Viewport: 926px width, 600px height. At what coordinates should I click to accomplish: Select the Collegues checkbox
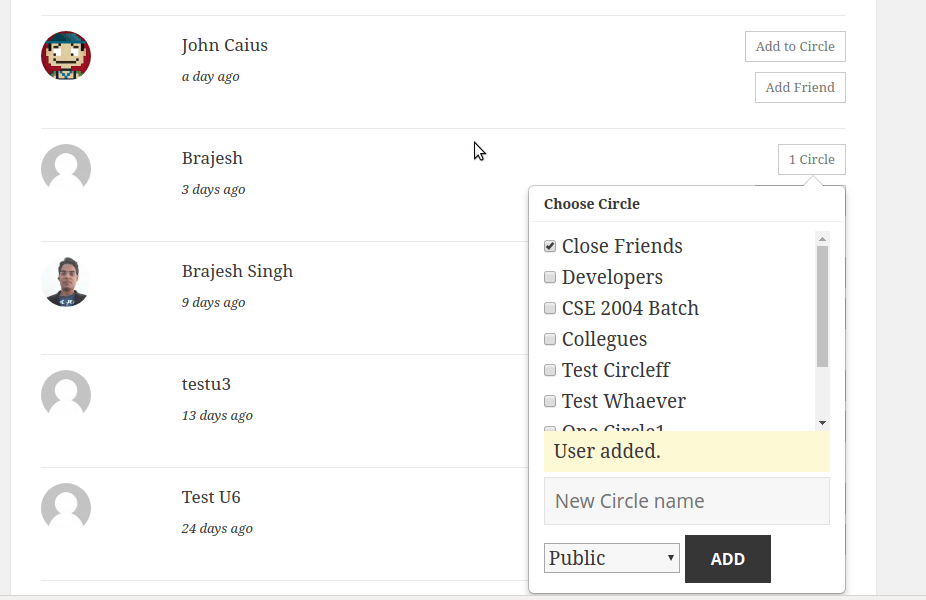pyautogui.click(x=549, y=338)
